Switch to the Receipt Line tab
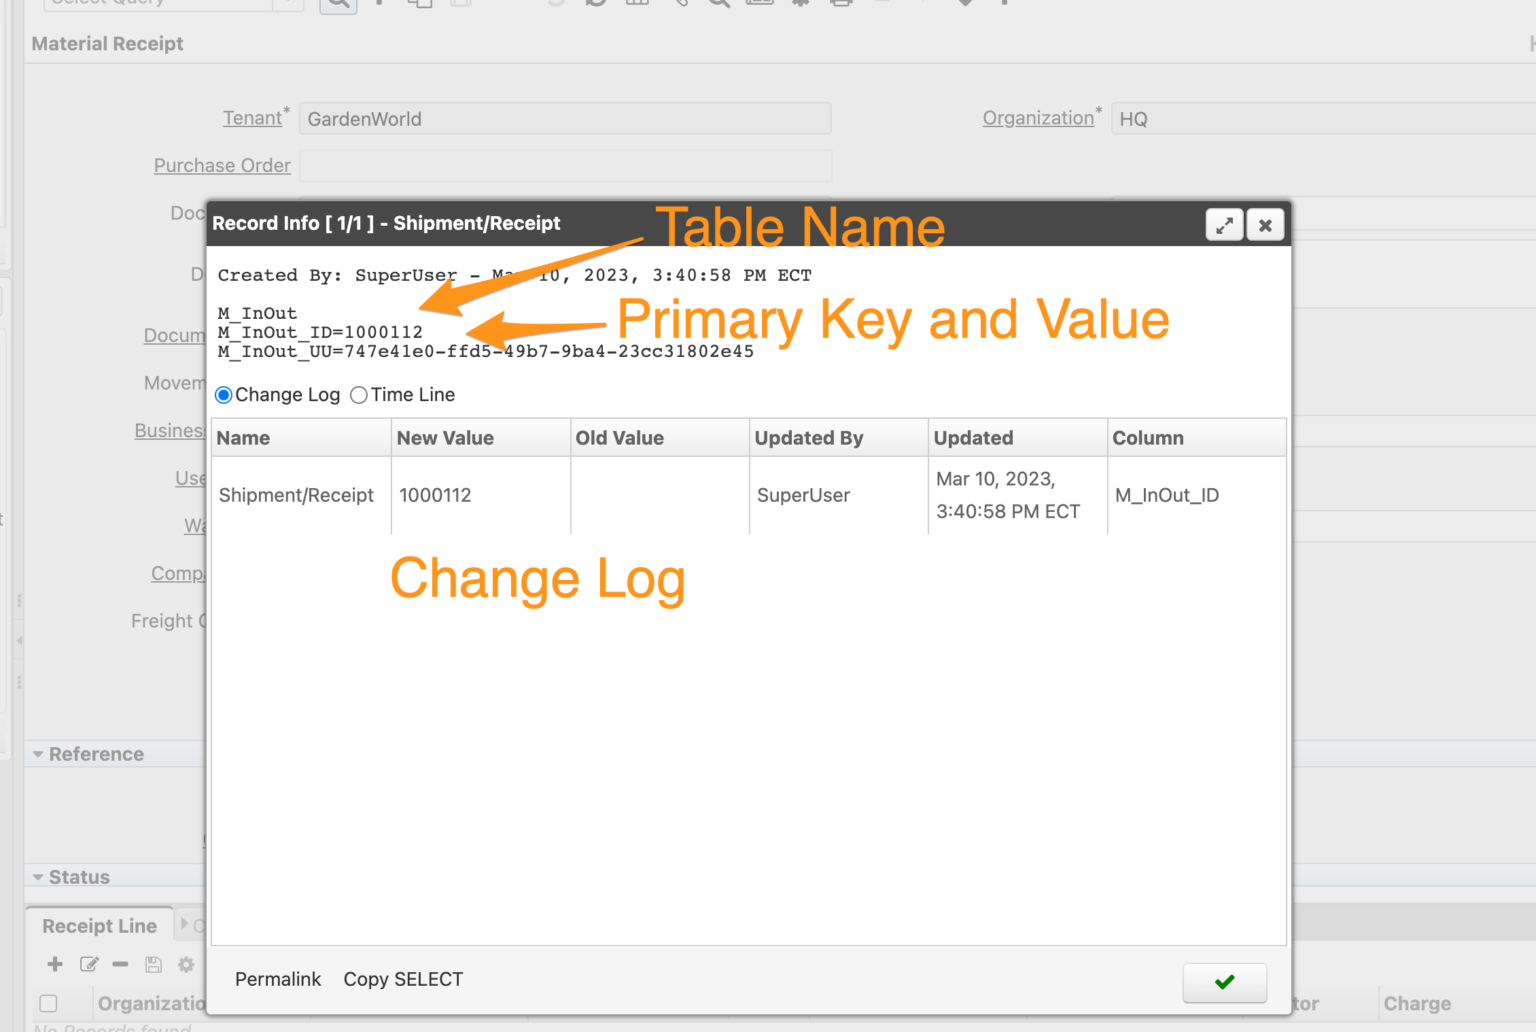Viewport: 1536px width, 1032px height. coord(99,925)
